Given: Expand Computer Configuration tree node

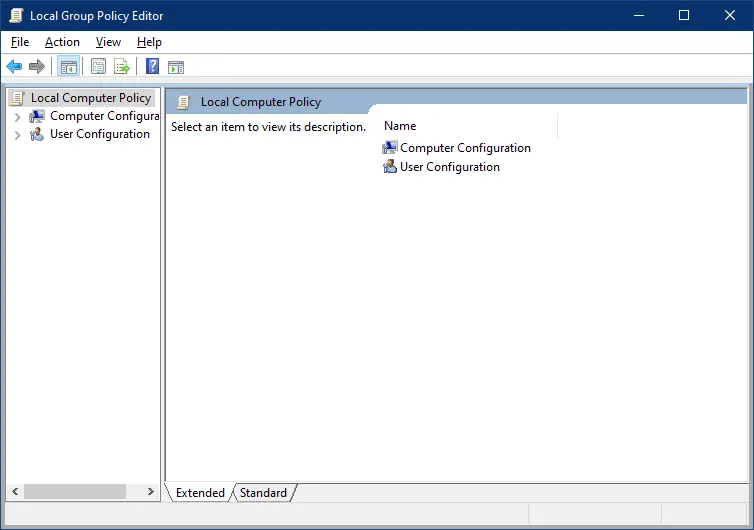Looking at the screenshot, I should point(17,117).
